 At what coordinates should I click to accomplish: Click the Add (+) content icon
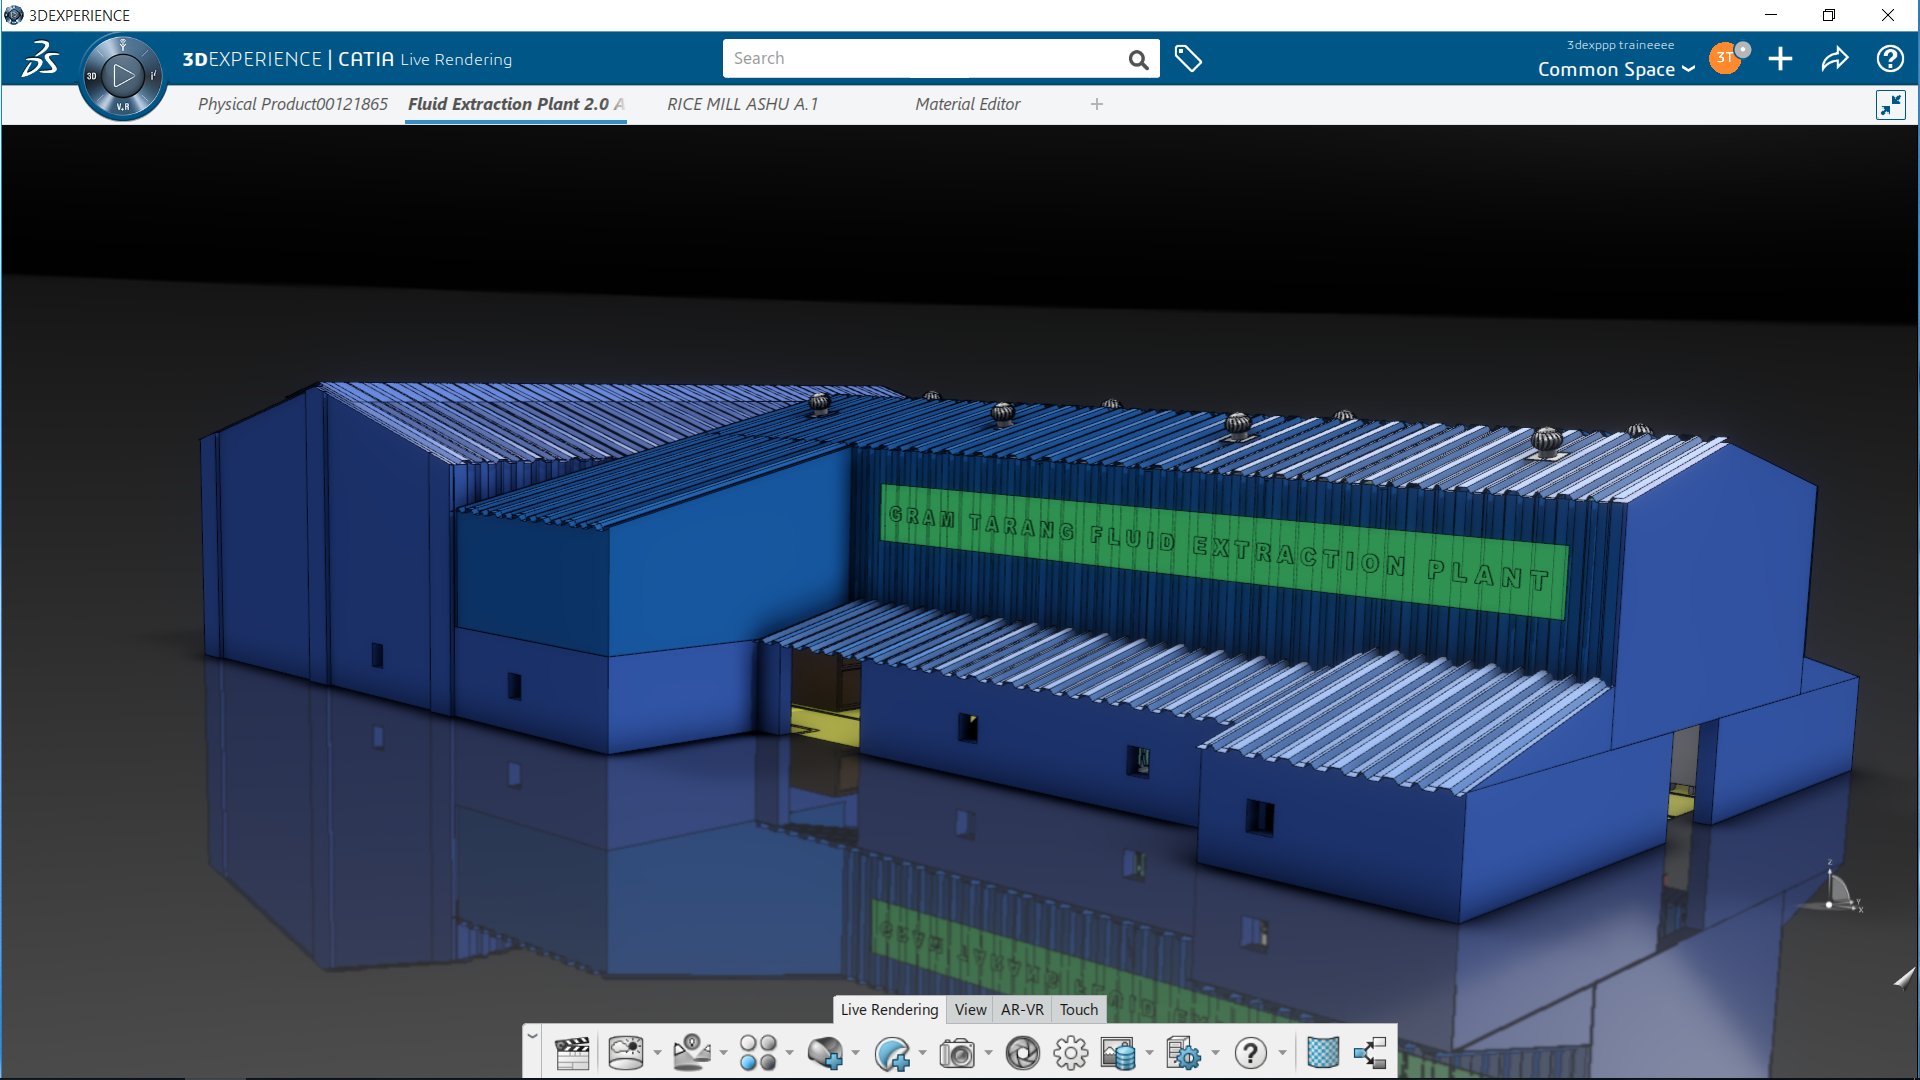click(1780, 59)
